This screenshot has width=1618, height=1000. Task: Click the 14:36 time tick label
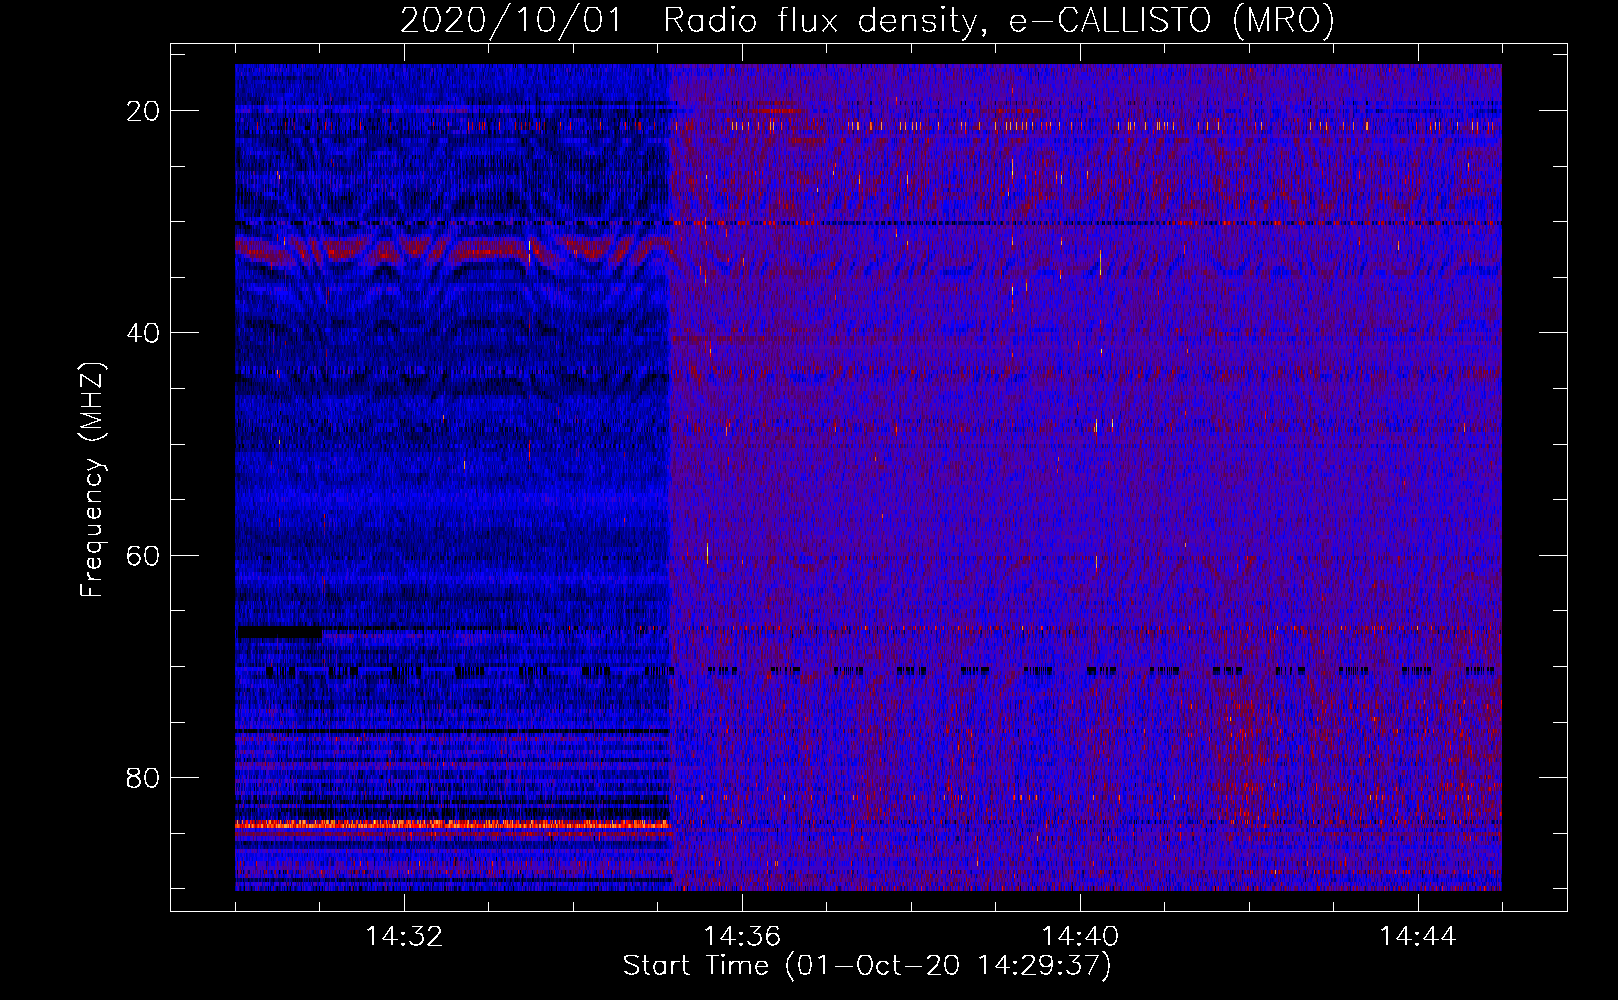(742, 937)
